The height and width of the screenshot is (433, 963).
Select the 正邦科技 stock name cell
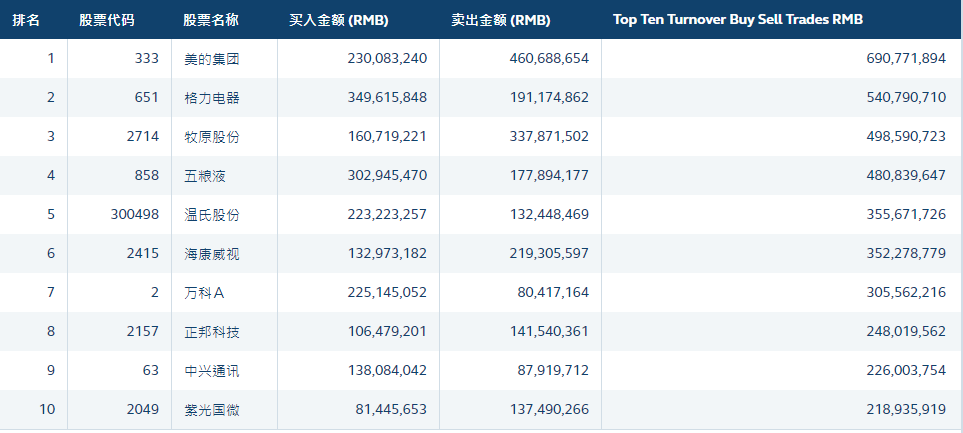click(212, 332)
